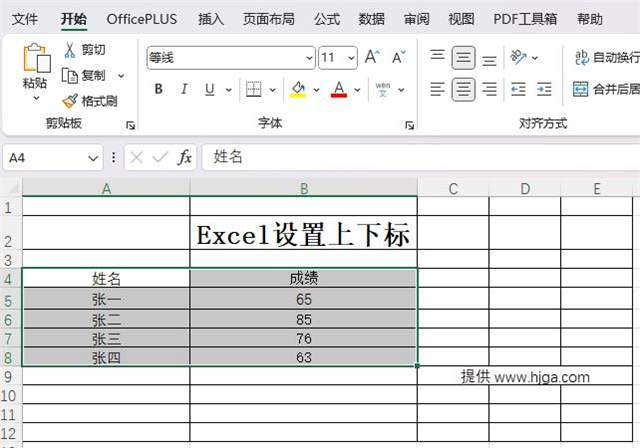The image size is (640, 448).
Task: Open the font name 等线 dropdown
Action: [309, 58]
